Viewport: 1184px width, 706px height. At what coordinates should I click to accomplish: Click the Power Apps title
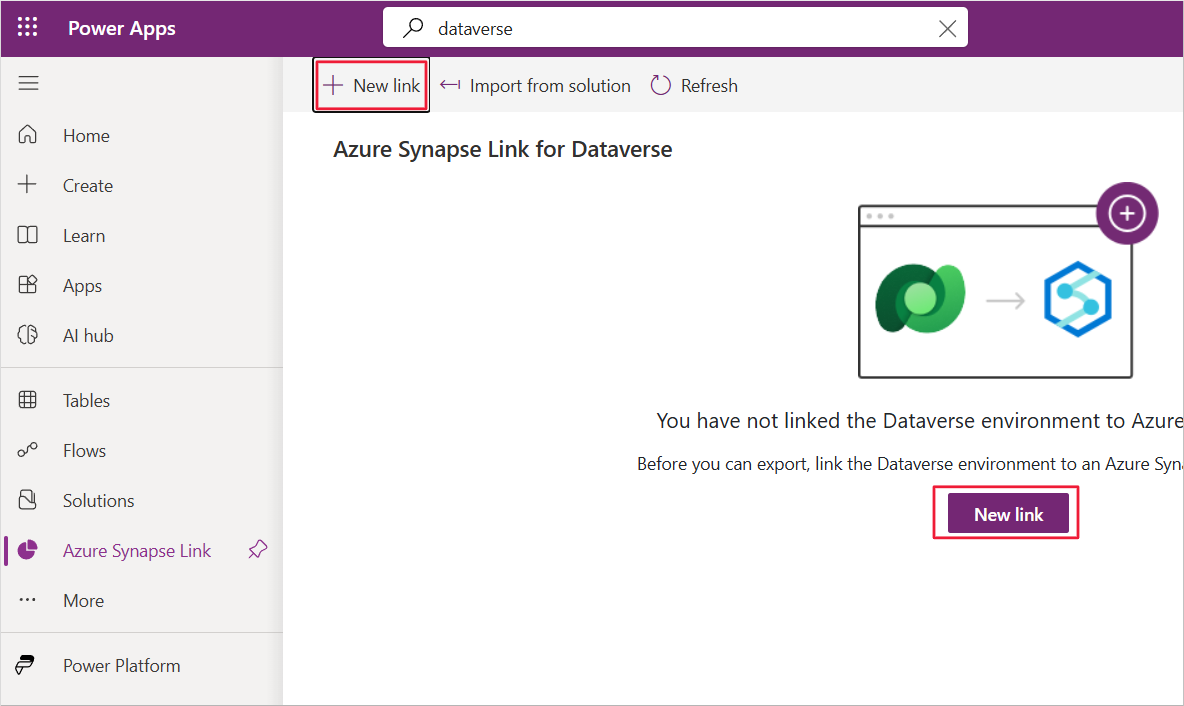pos(122,29)
